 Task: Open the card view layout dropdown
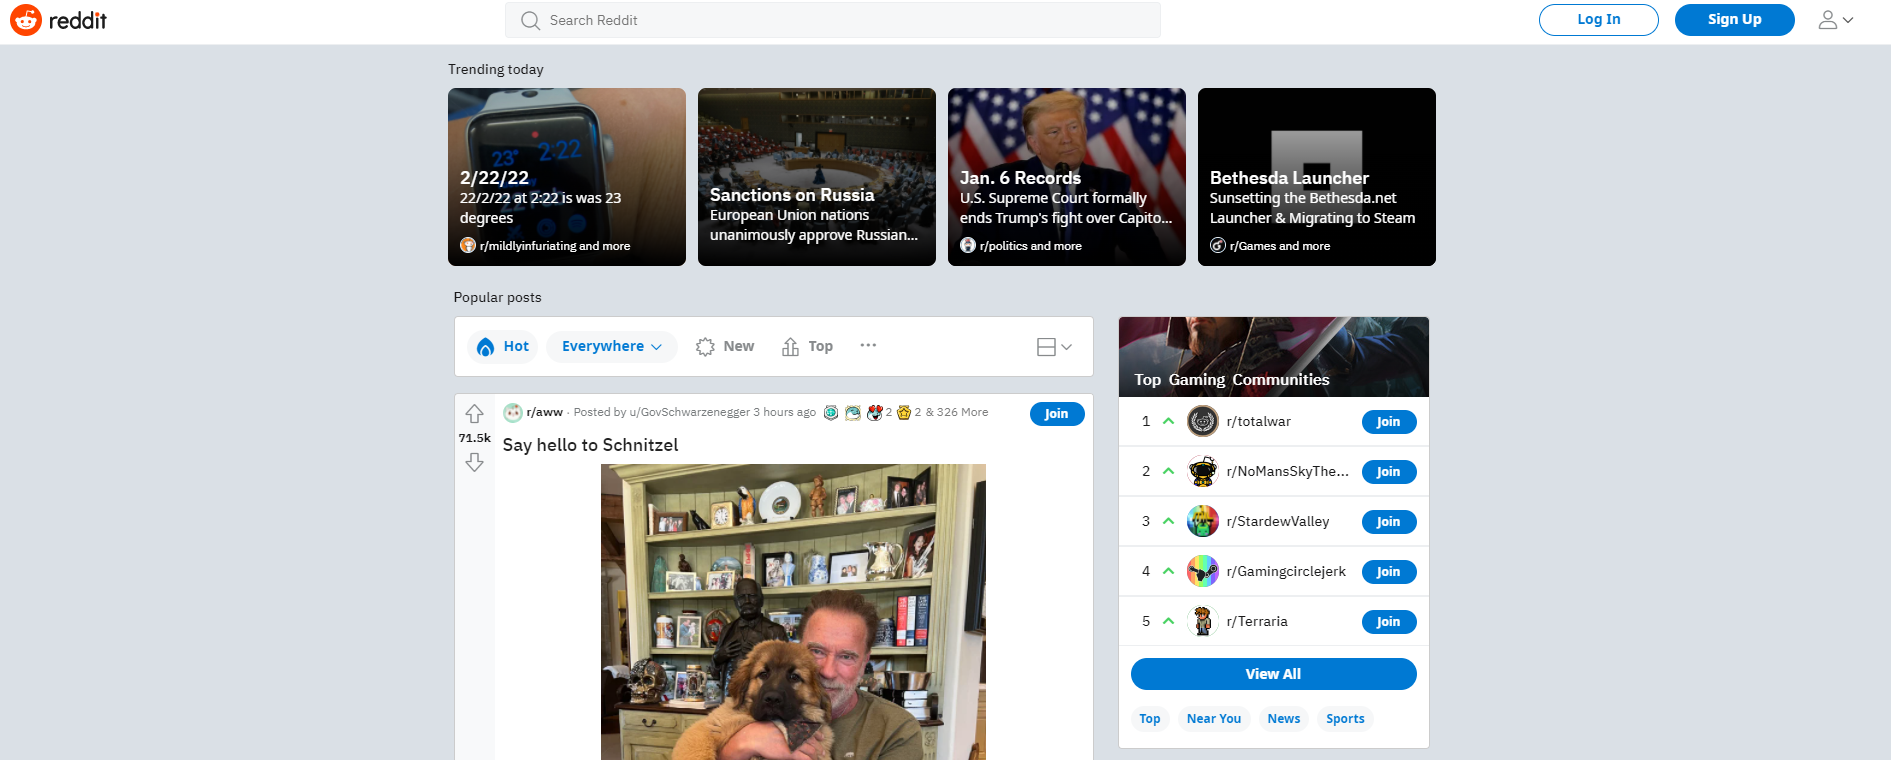(1054, 347)
